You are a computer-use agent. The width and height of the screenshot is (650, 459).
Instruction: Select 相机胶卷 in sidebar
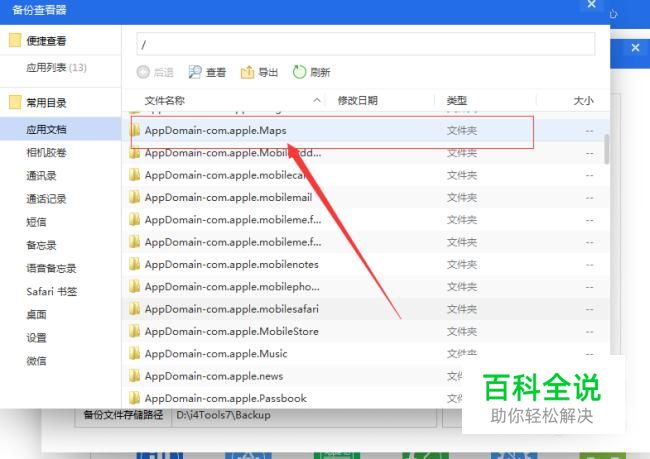[46, 153]
